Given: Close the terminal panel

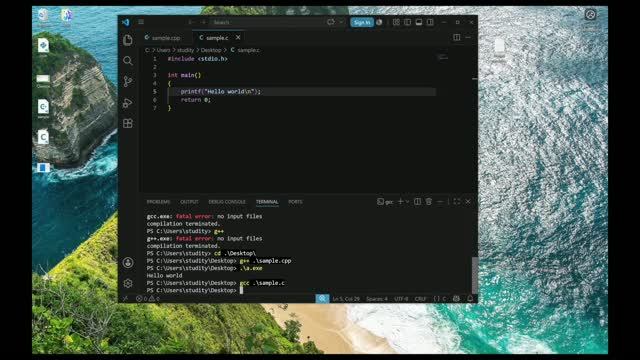Looking at the screenshot, I should [468, 202].
